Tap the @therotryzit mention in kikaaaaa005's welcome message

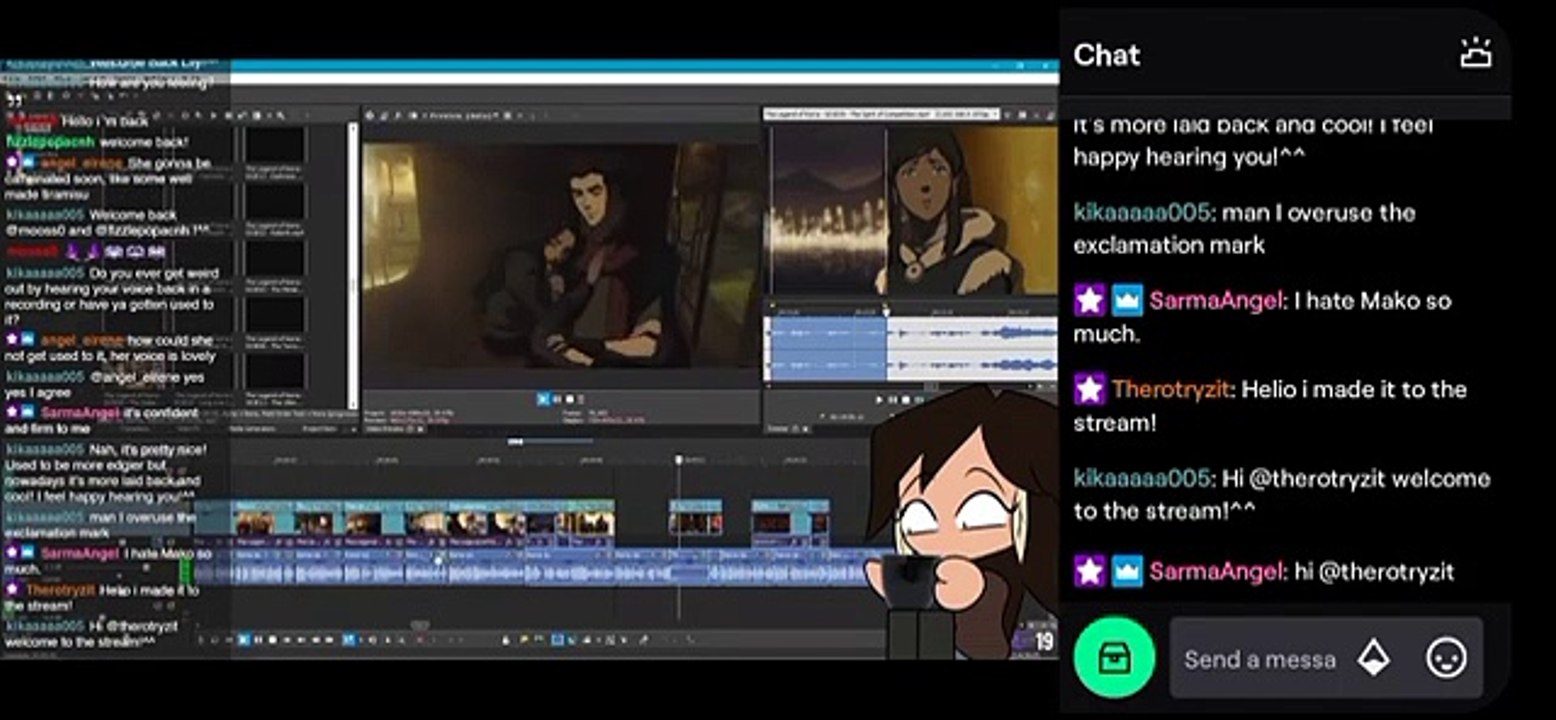(1317, 478)
